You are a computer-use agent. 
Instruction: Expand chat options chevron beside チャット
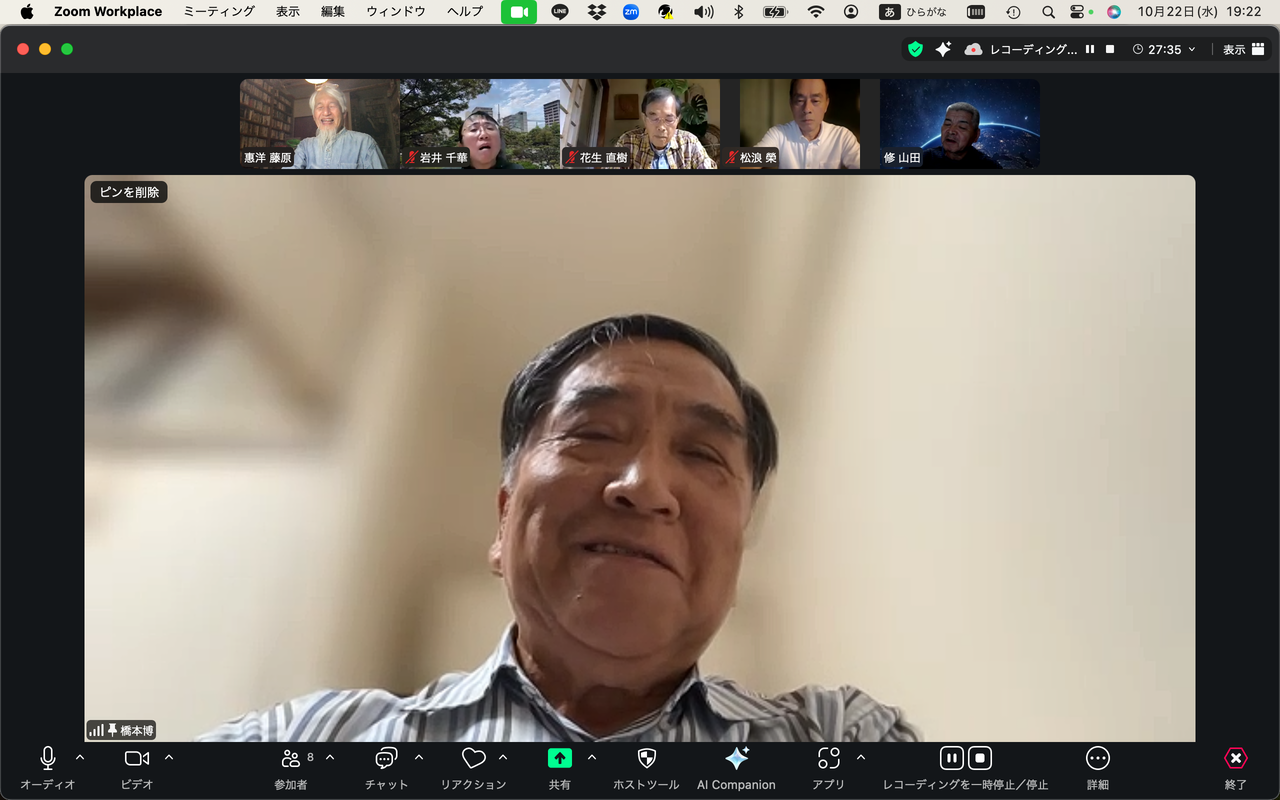419,757
